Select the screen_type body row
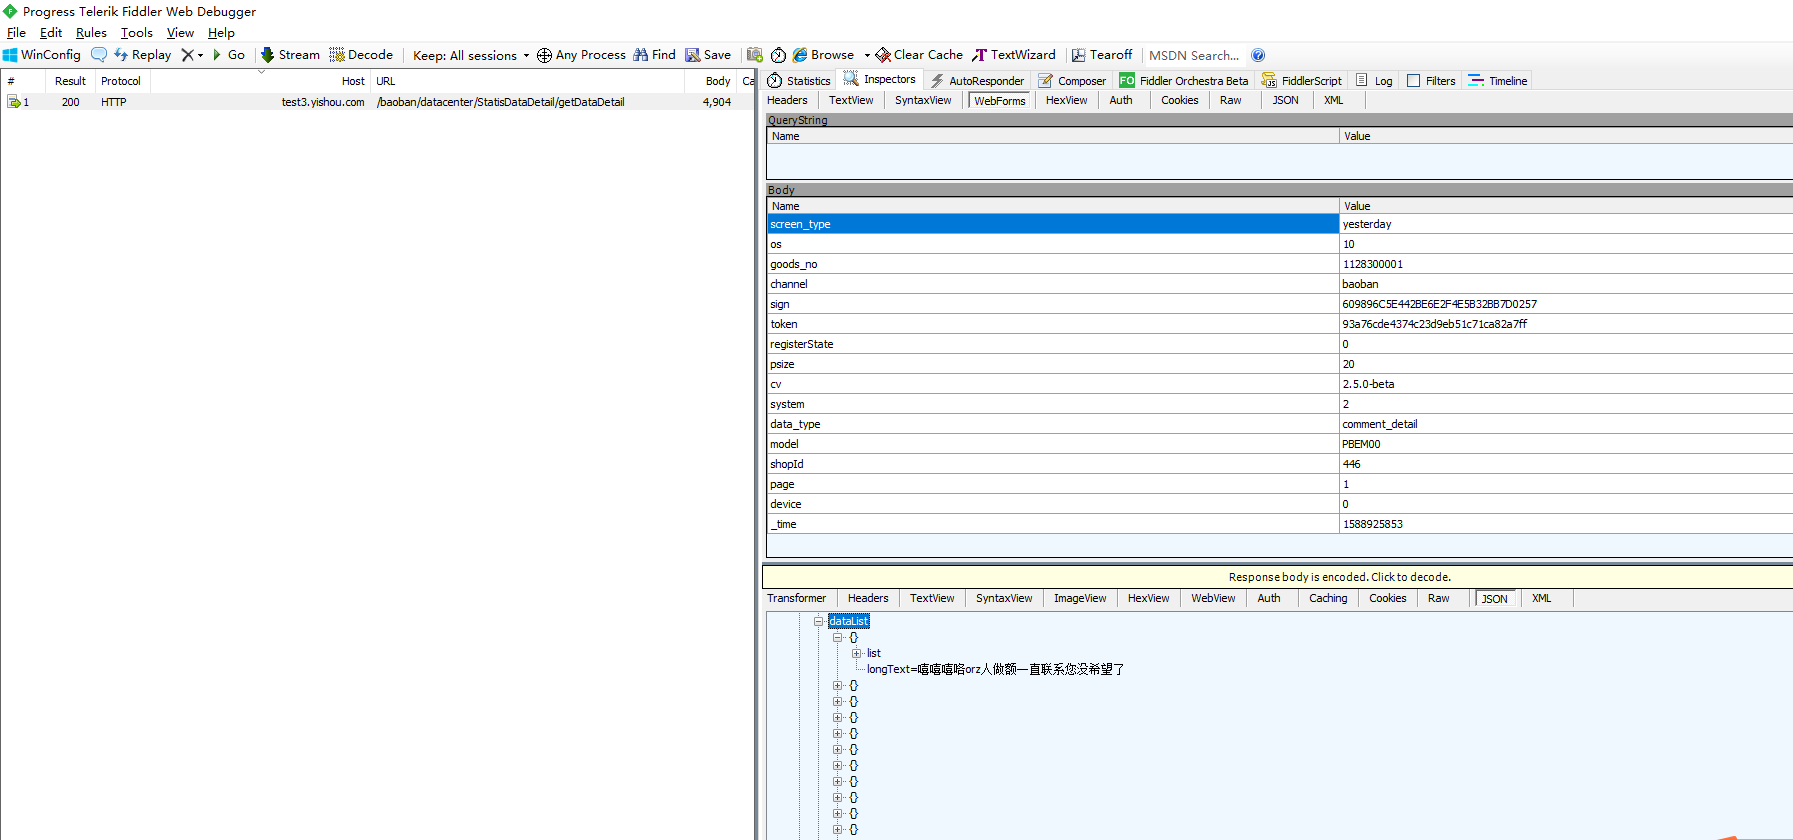Viewport: 1793px width, 840px height. pyautogui.click(x=1279, y=224)
